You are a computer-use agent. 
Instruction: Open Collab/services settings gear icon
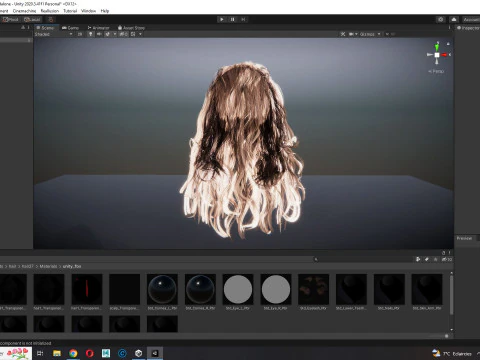pos(441,19)
